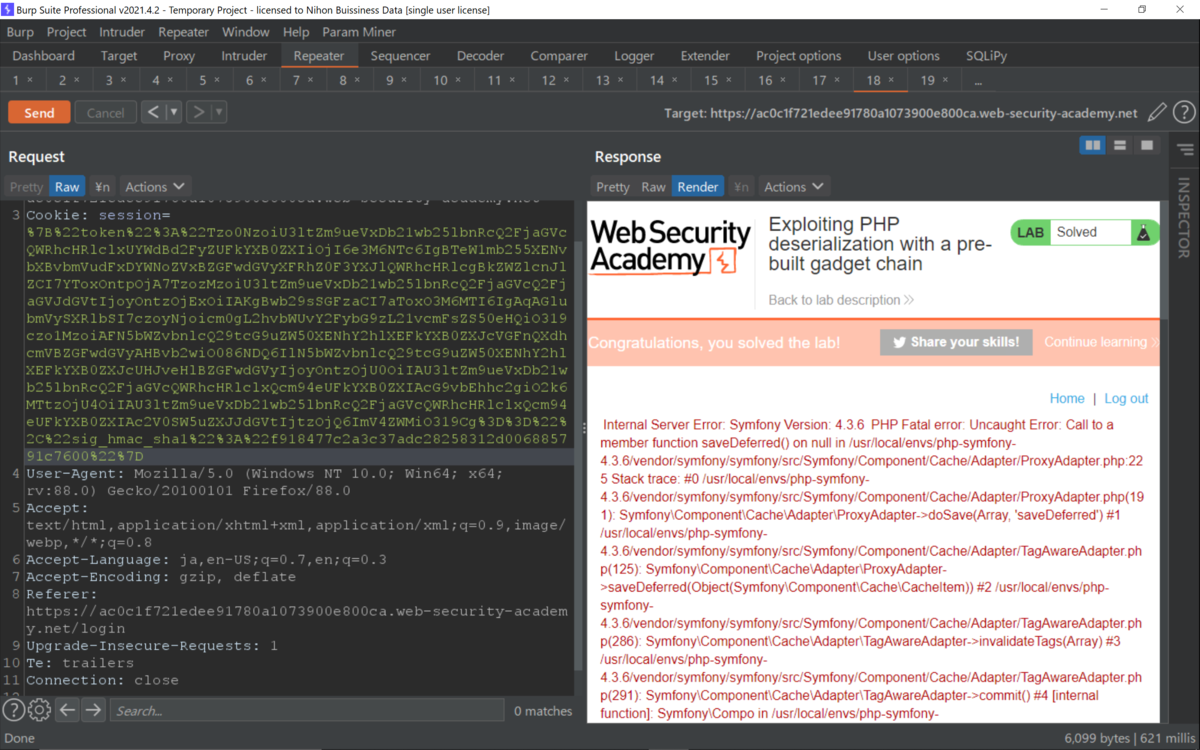The width and height of the screenshot is (1200, 750).
Task: Open the Window menu
Action: coord(246,32)
